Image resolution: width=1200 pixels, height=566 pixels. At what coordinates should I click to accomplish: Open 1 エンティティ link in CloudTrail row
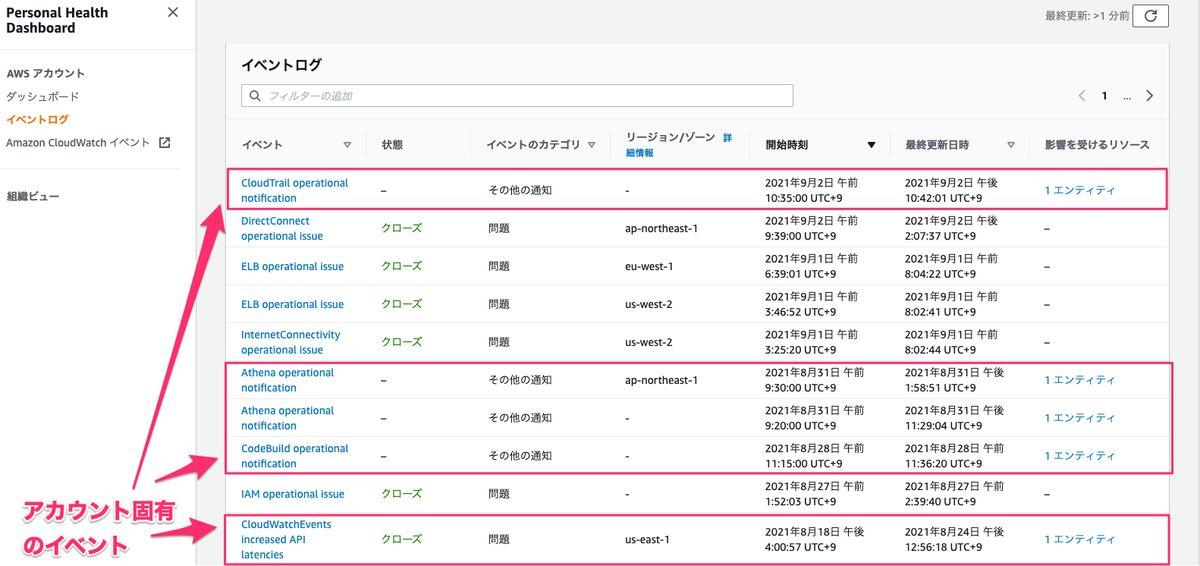[1079, 190]
